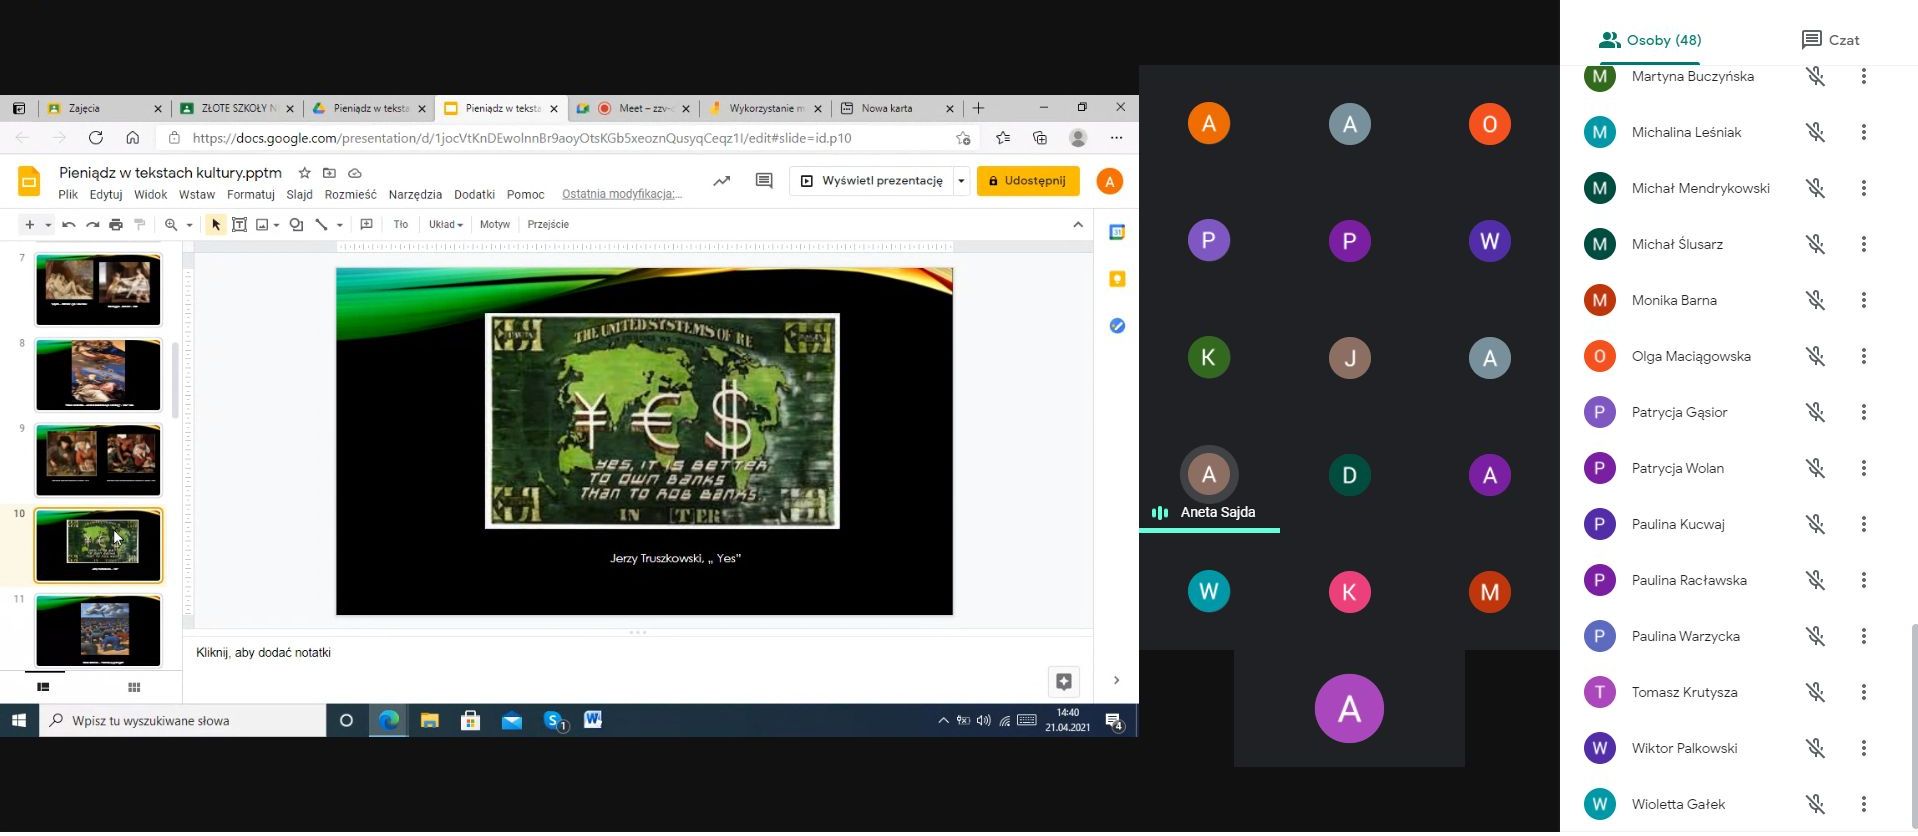The width and height of the screenshot is (1918, 836).
Task: Open line type dropdown arrow
Action: click(340, 225)
